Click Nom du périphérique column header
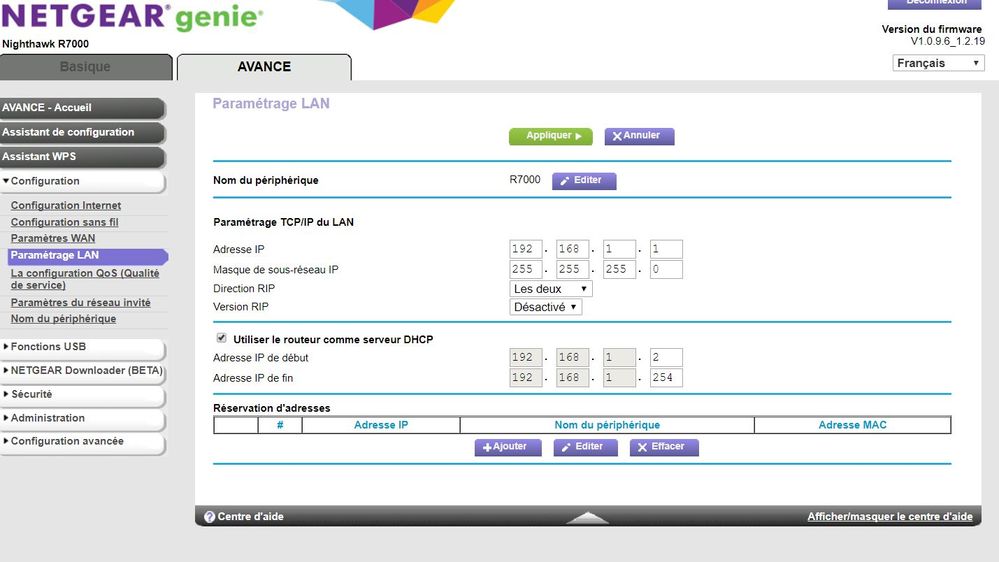This screenshot has height=562, width=999. pyautogui.click(x=607, y=425)
